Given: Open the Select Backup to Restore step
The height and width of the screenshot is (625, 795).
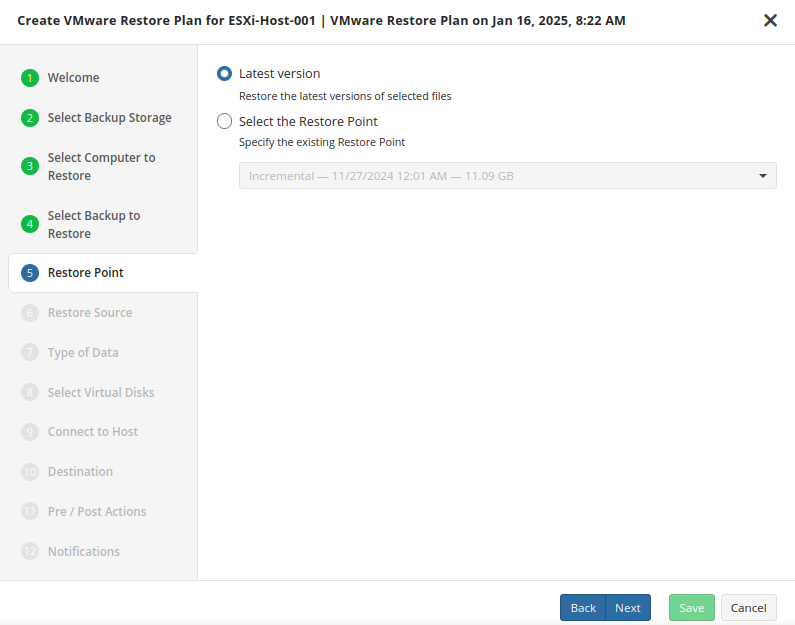Looking at the screenshot, I should [x=94, y=225].
